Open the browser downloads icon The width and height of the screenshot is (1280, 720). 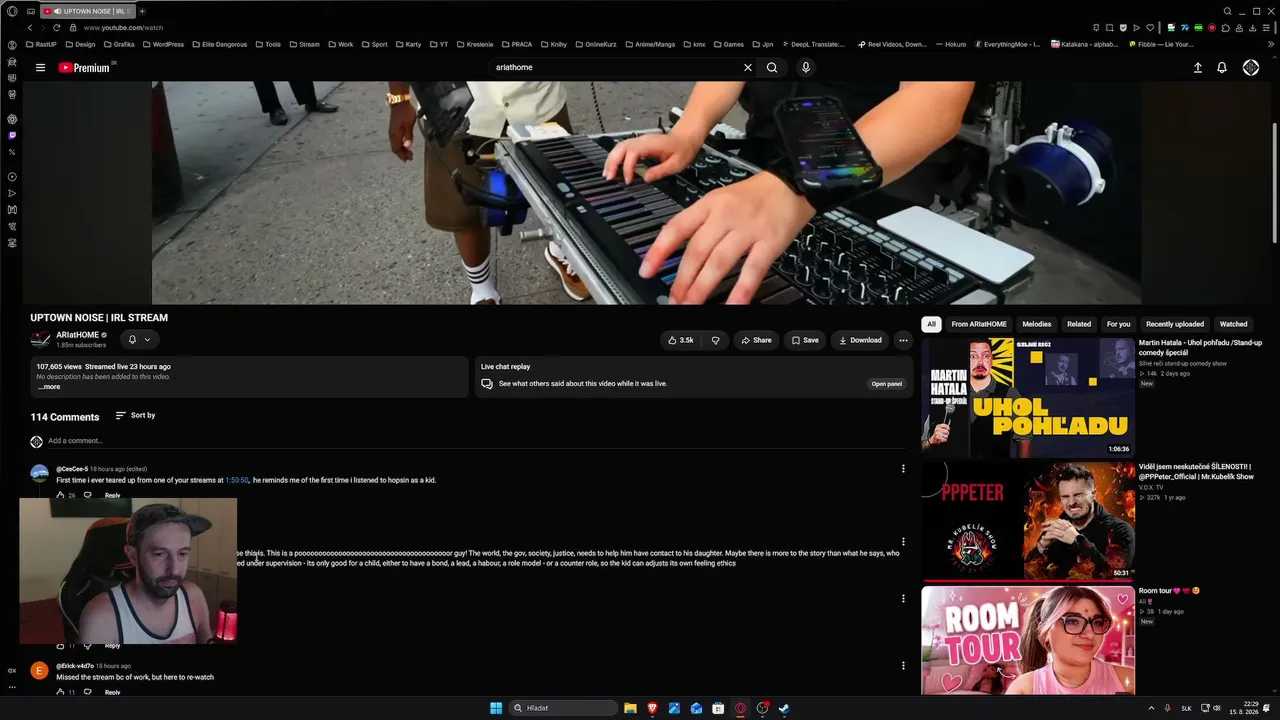point(1251,27)
